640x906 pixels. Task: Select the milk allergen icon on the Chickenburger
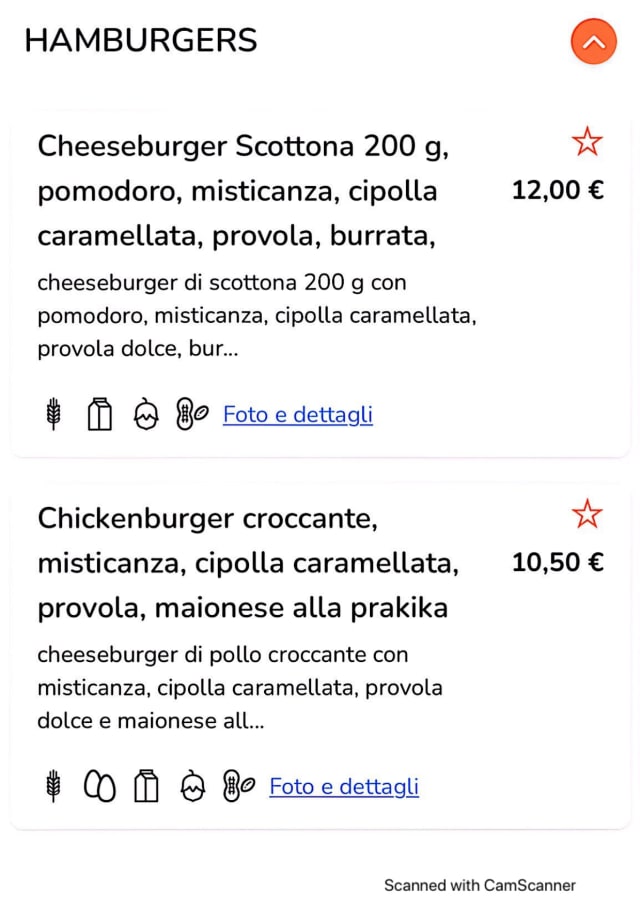point(146,786)
